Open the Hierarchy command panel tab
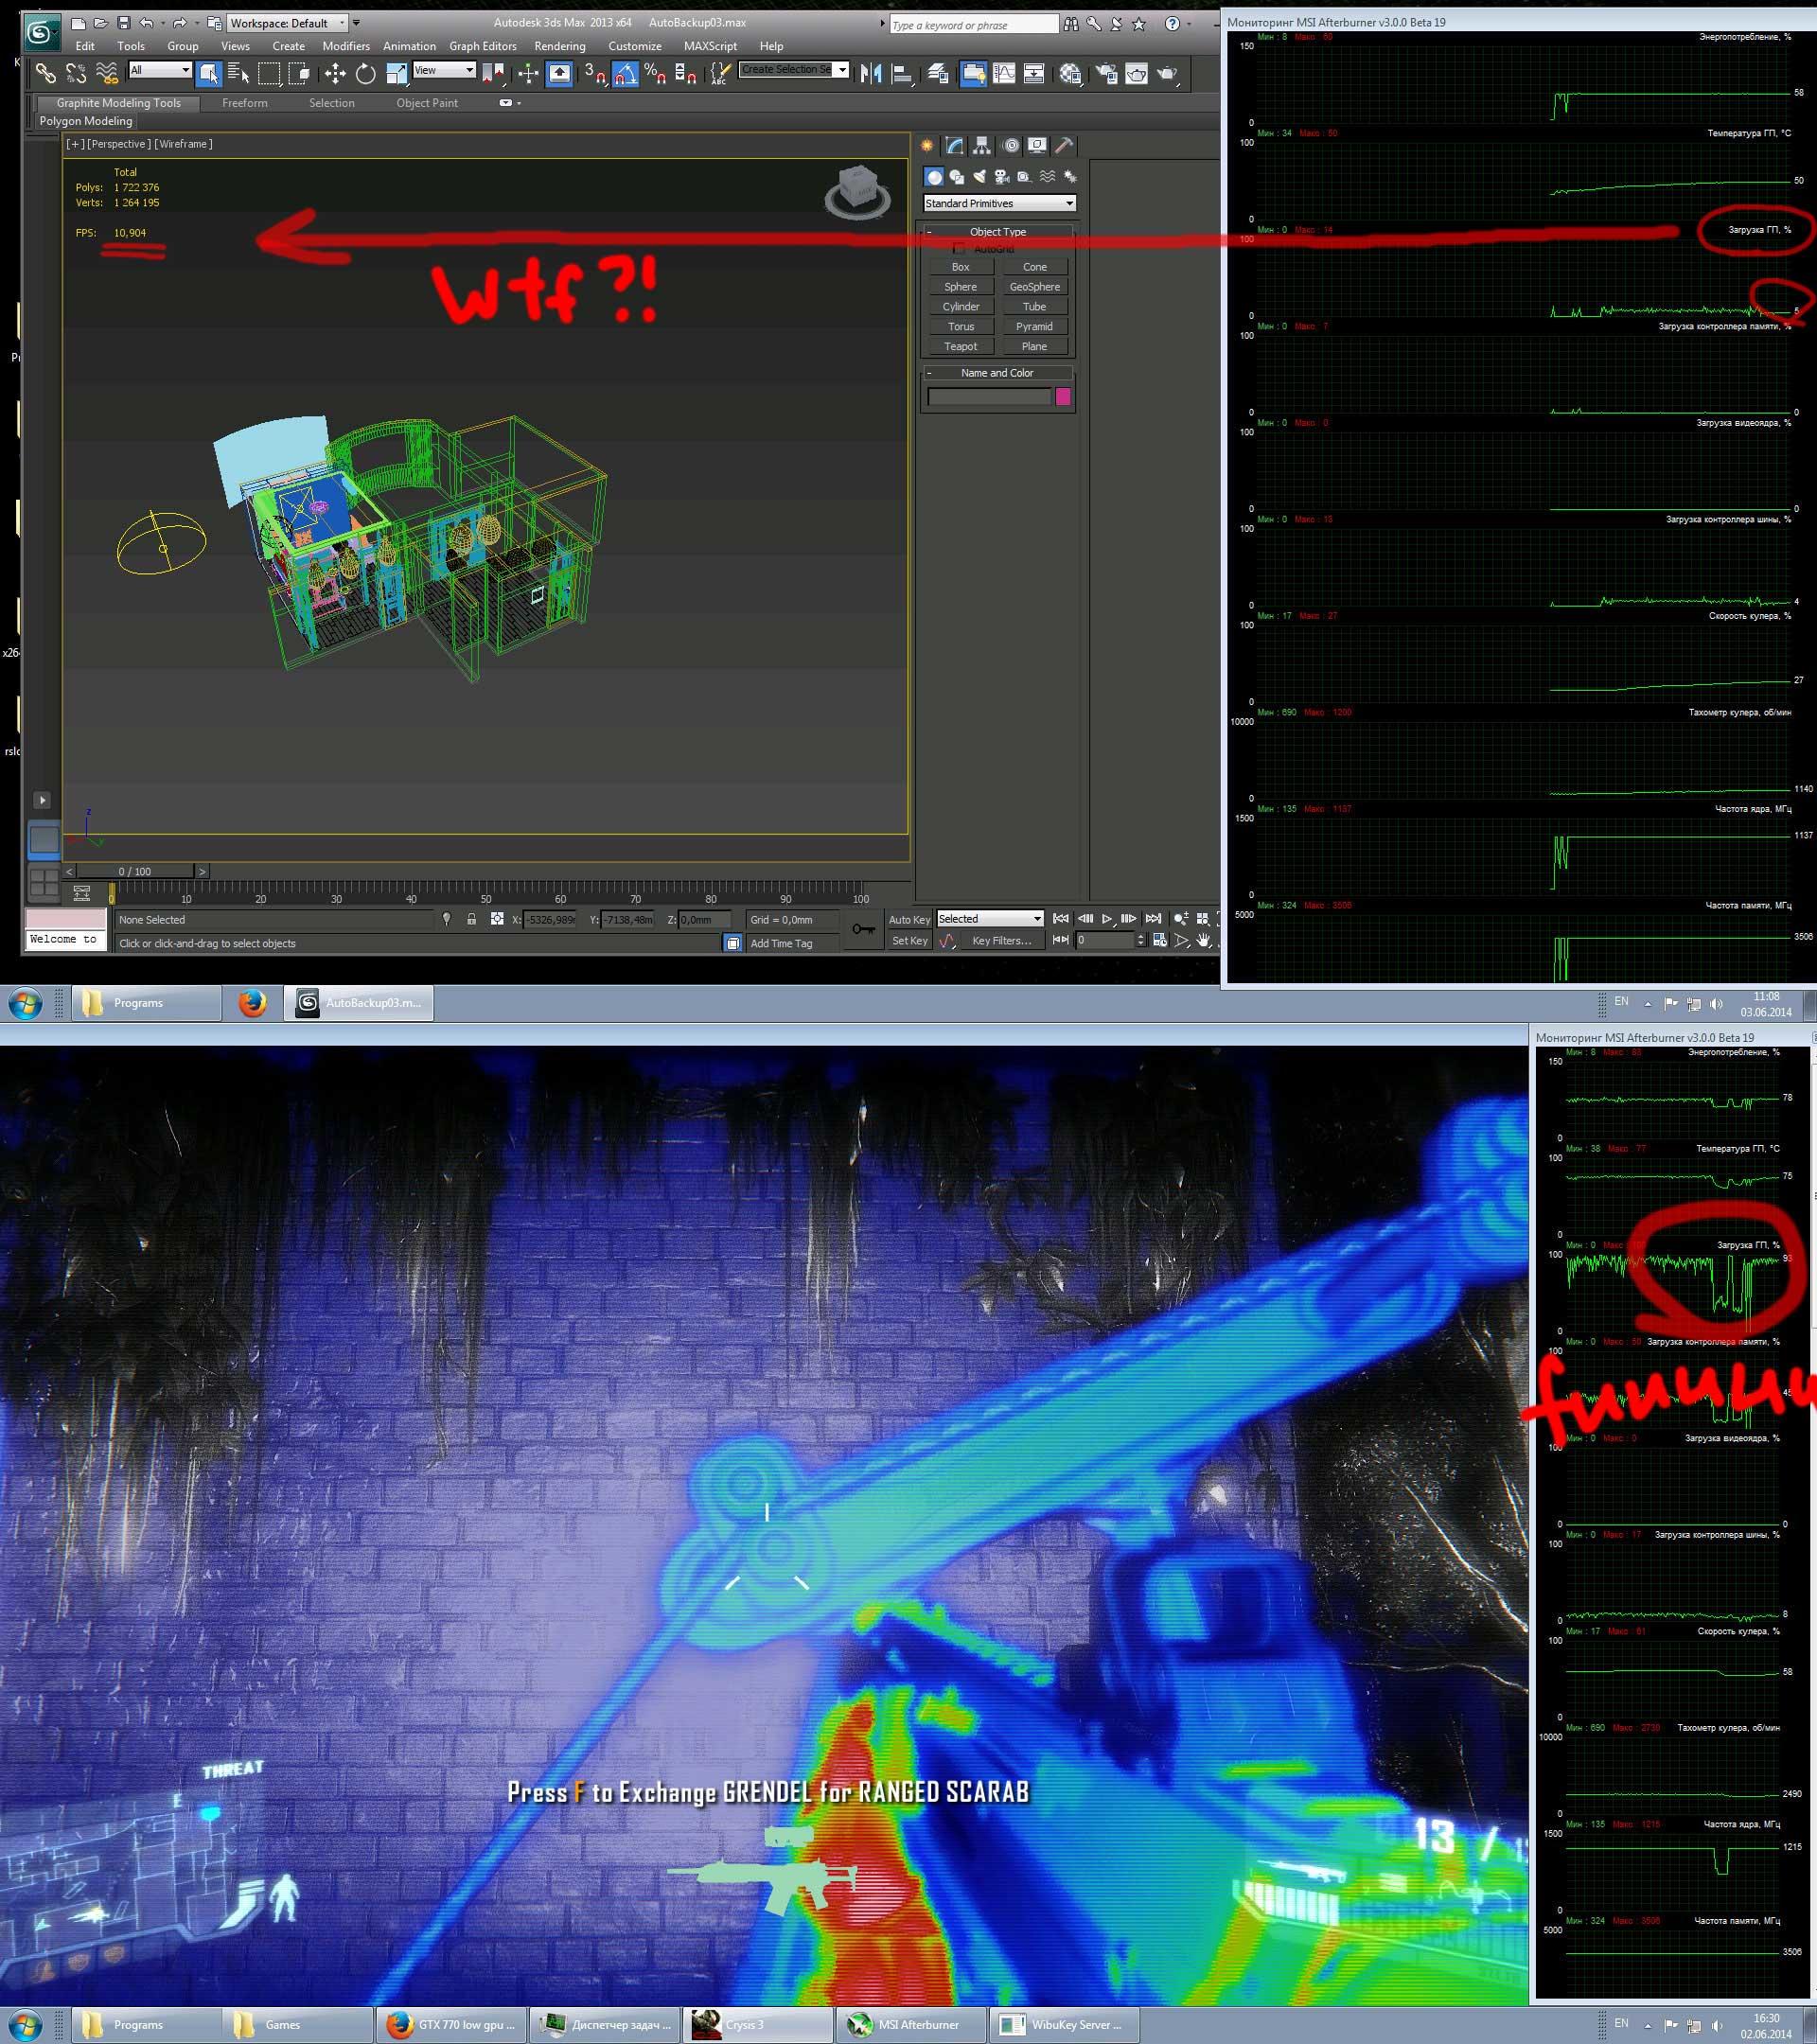The width and height of the screenshot is (1817, 2044). (x=982, y=146)
